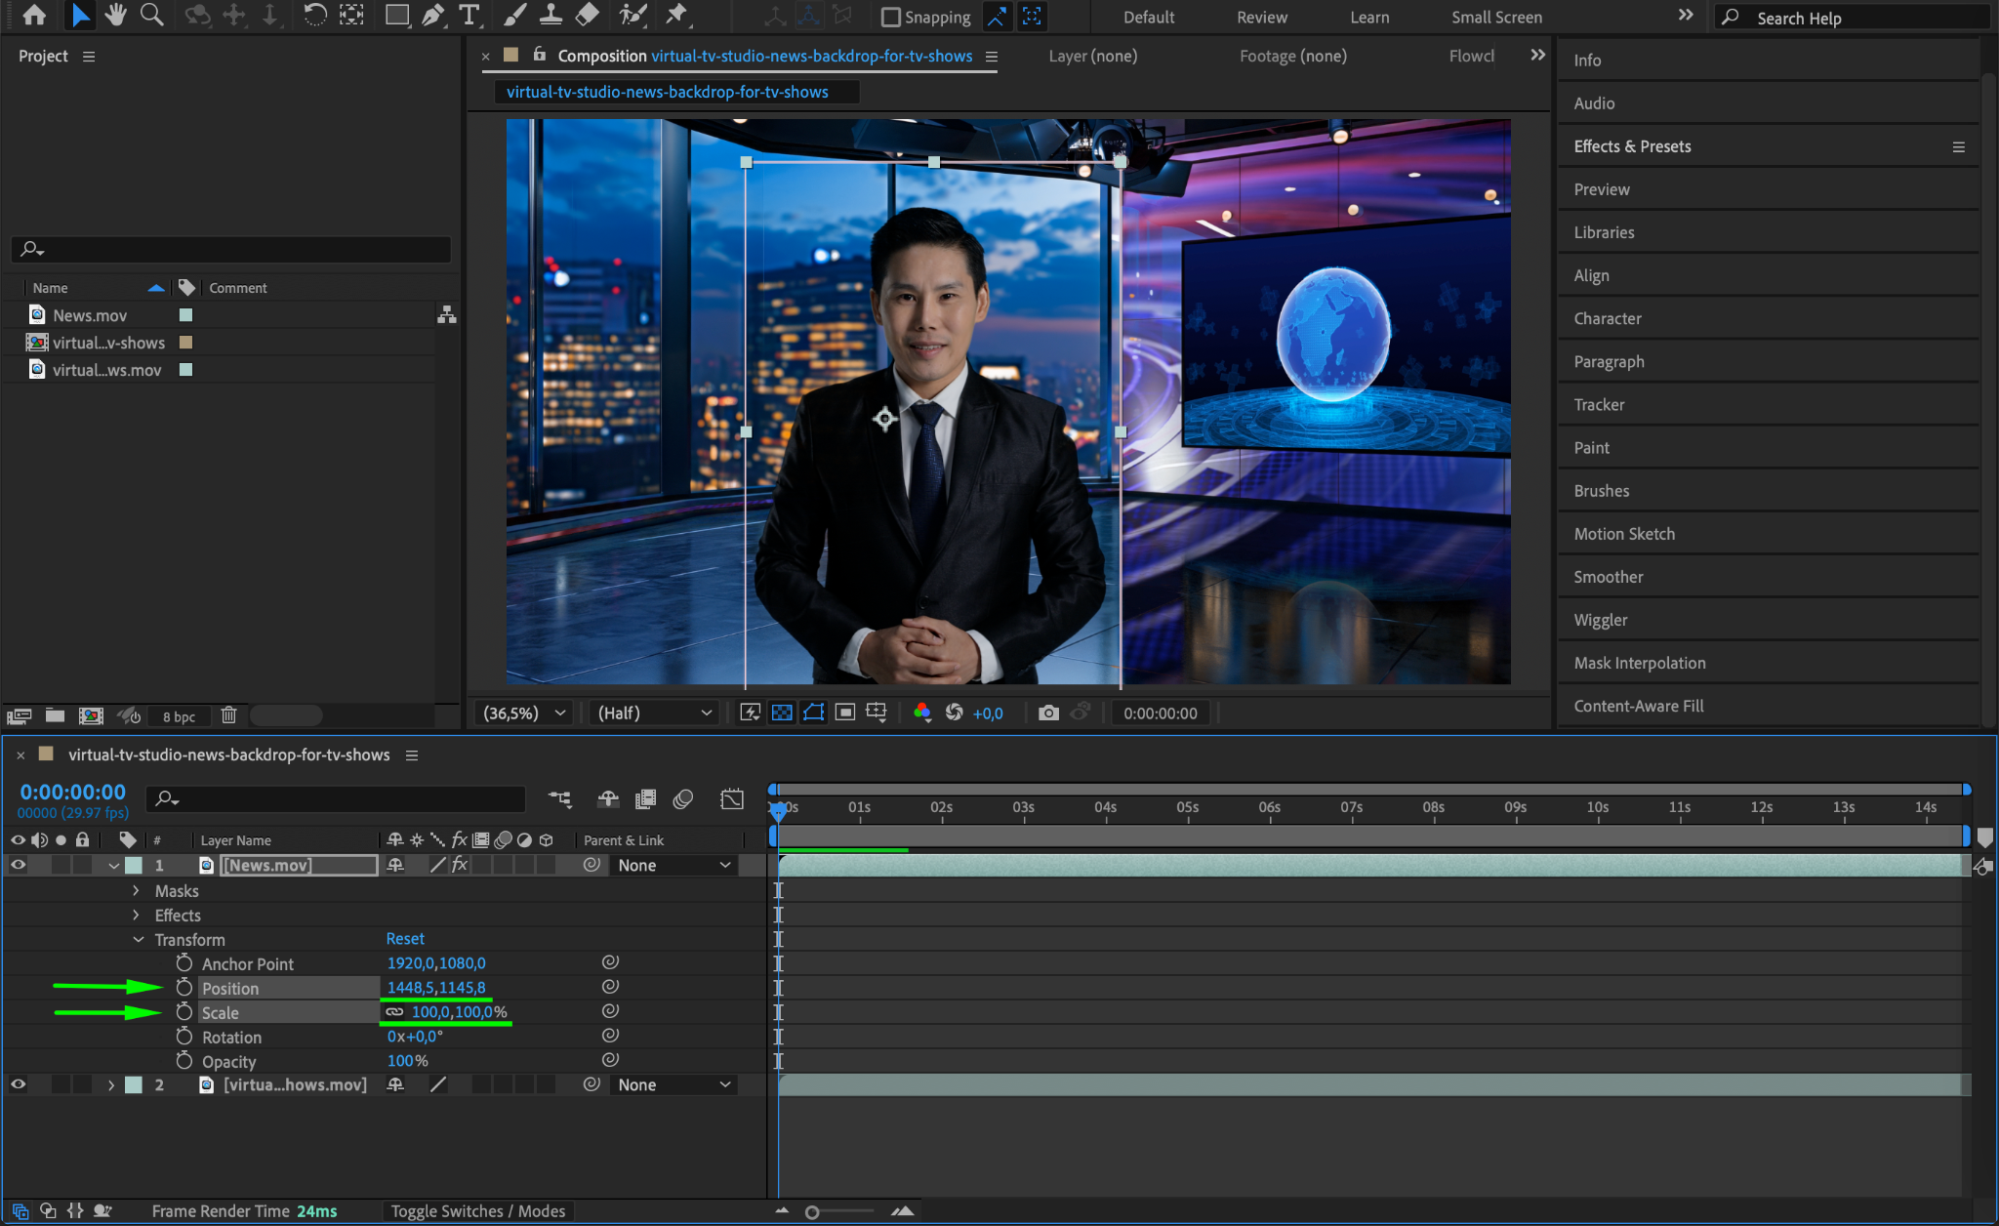Delete selected item with trash icon

229,715
